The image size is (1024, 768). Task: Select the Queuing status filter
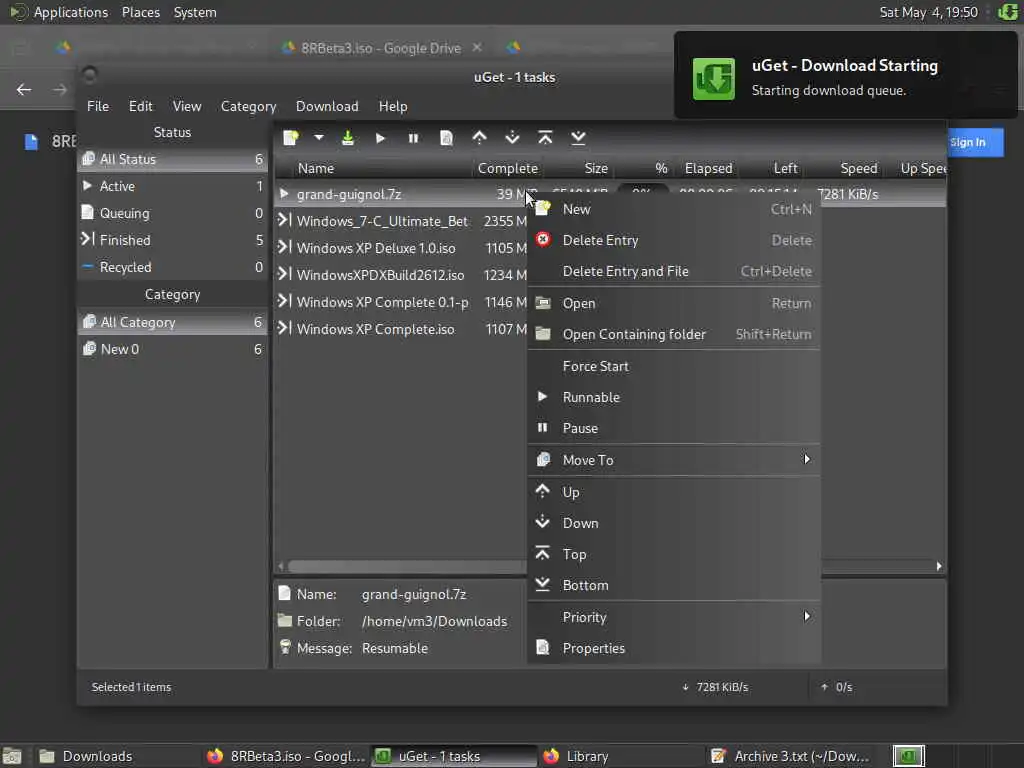tap(172, 213)
